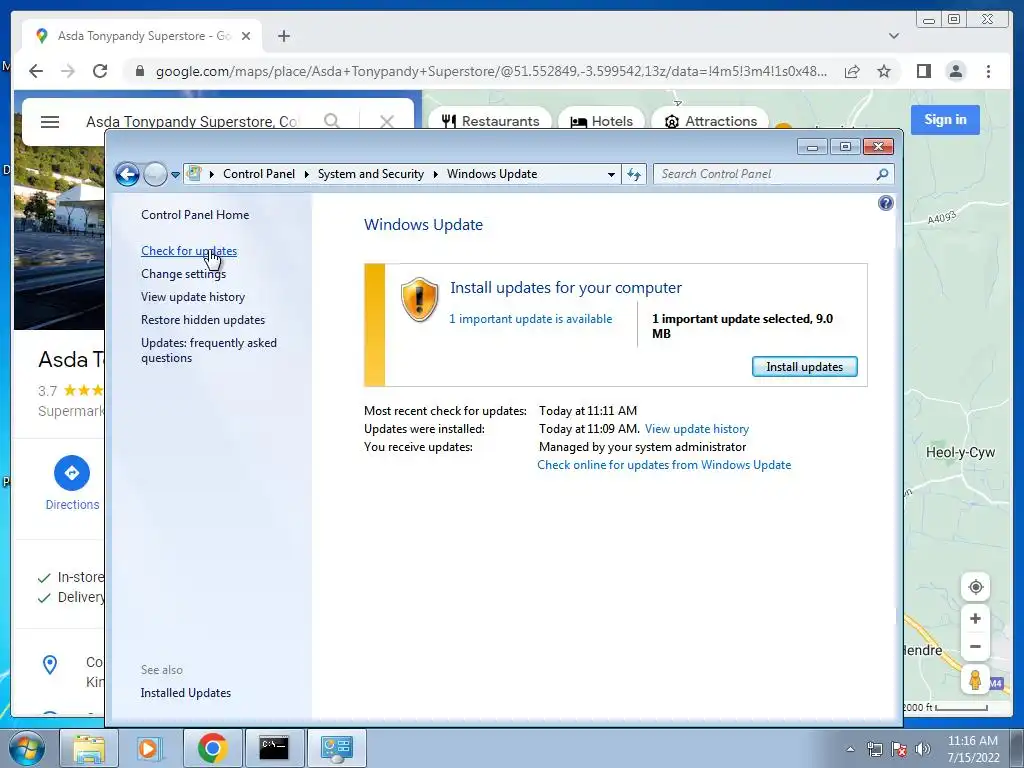Open Change settings link
The width and height of the screenshot is (1024, 768).
tap(183, 274)
